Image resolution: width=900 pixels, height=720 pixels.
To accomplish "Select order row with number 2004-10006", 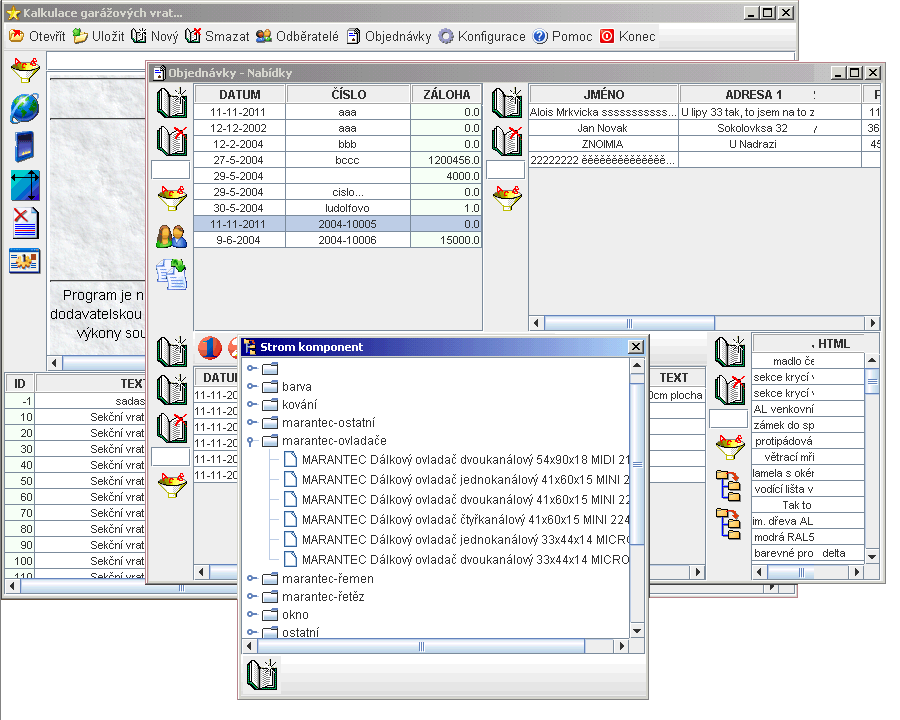I will point(338,240).
